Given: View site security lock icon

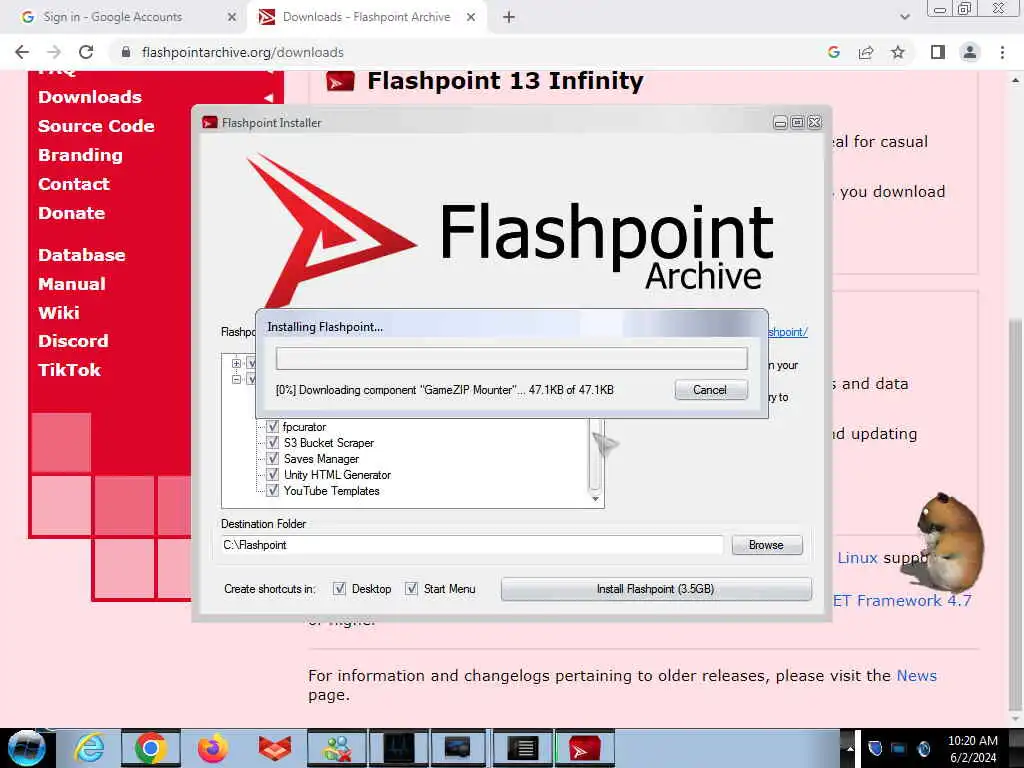Looking at the screenshot, I should 126,52.
